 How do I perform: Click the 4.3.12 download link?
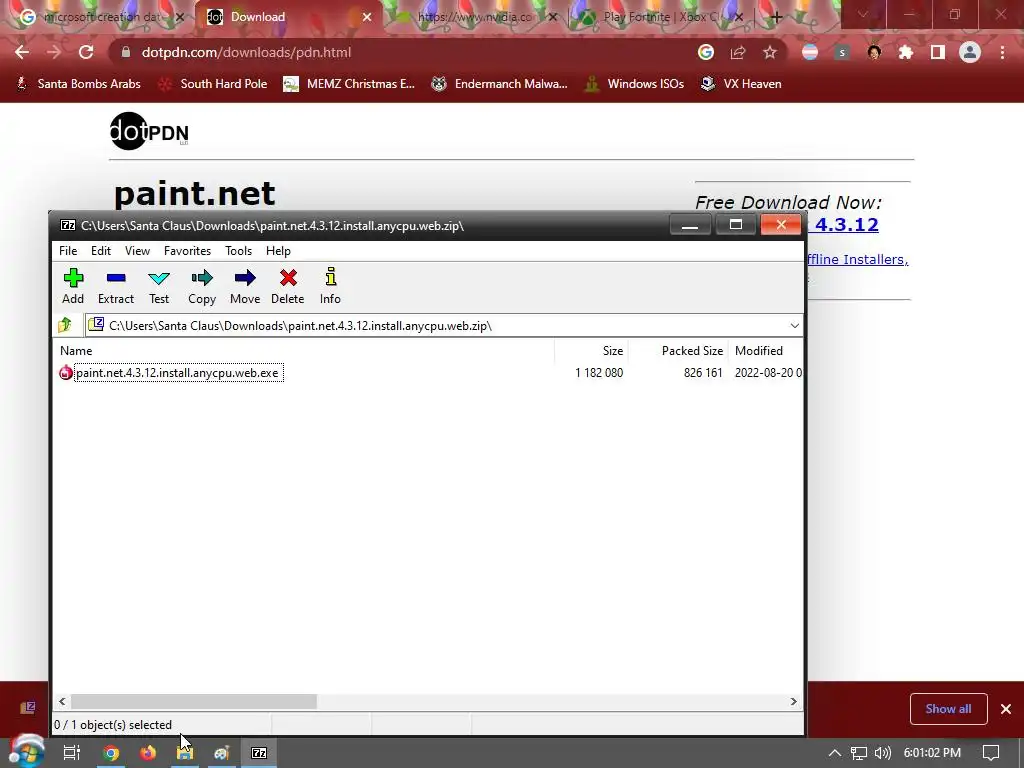[846, 225]
